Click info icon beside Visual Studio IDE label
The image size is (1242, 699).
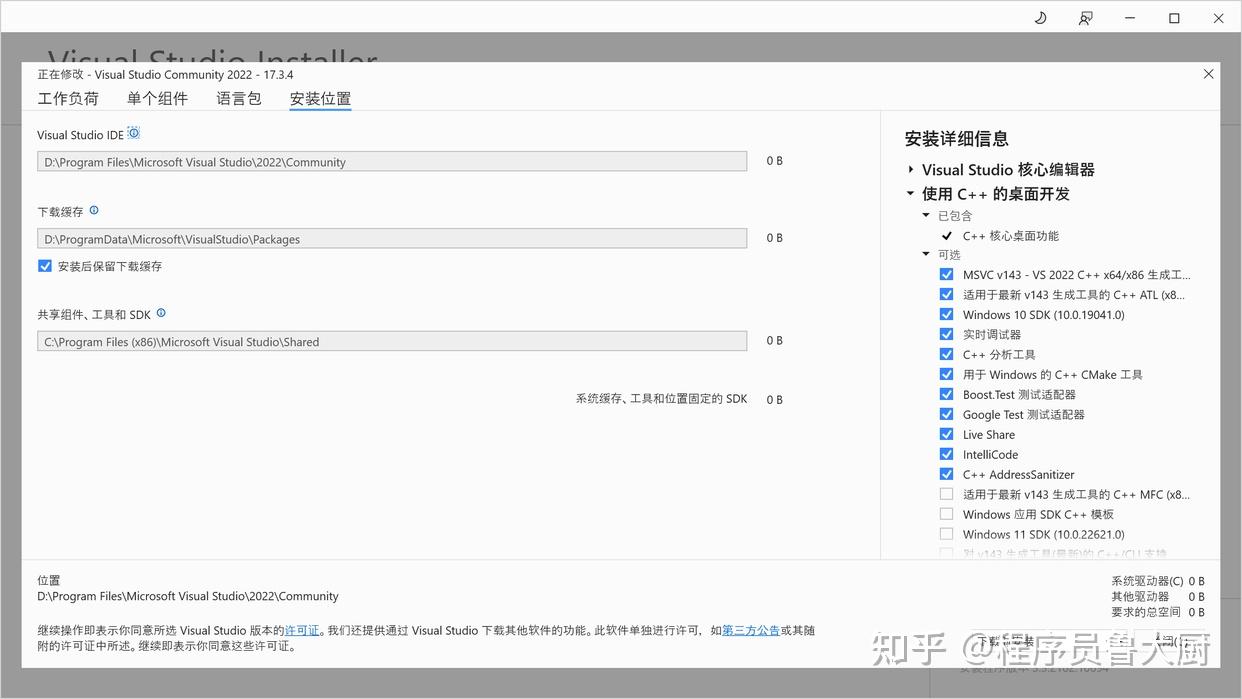point(134,133)
